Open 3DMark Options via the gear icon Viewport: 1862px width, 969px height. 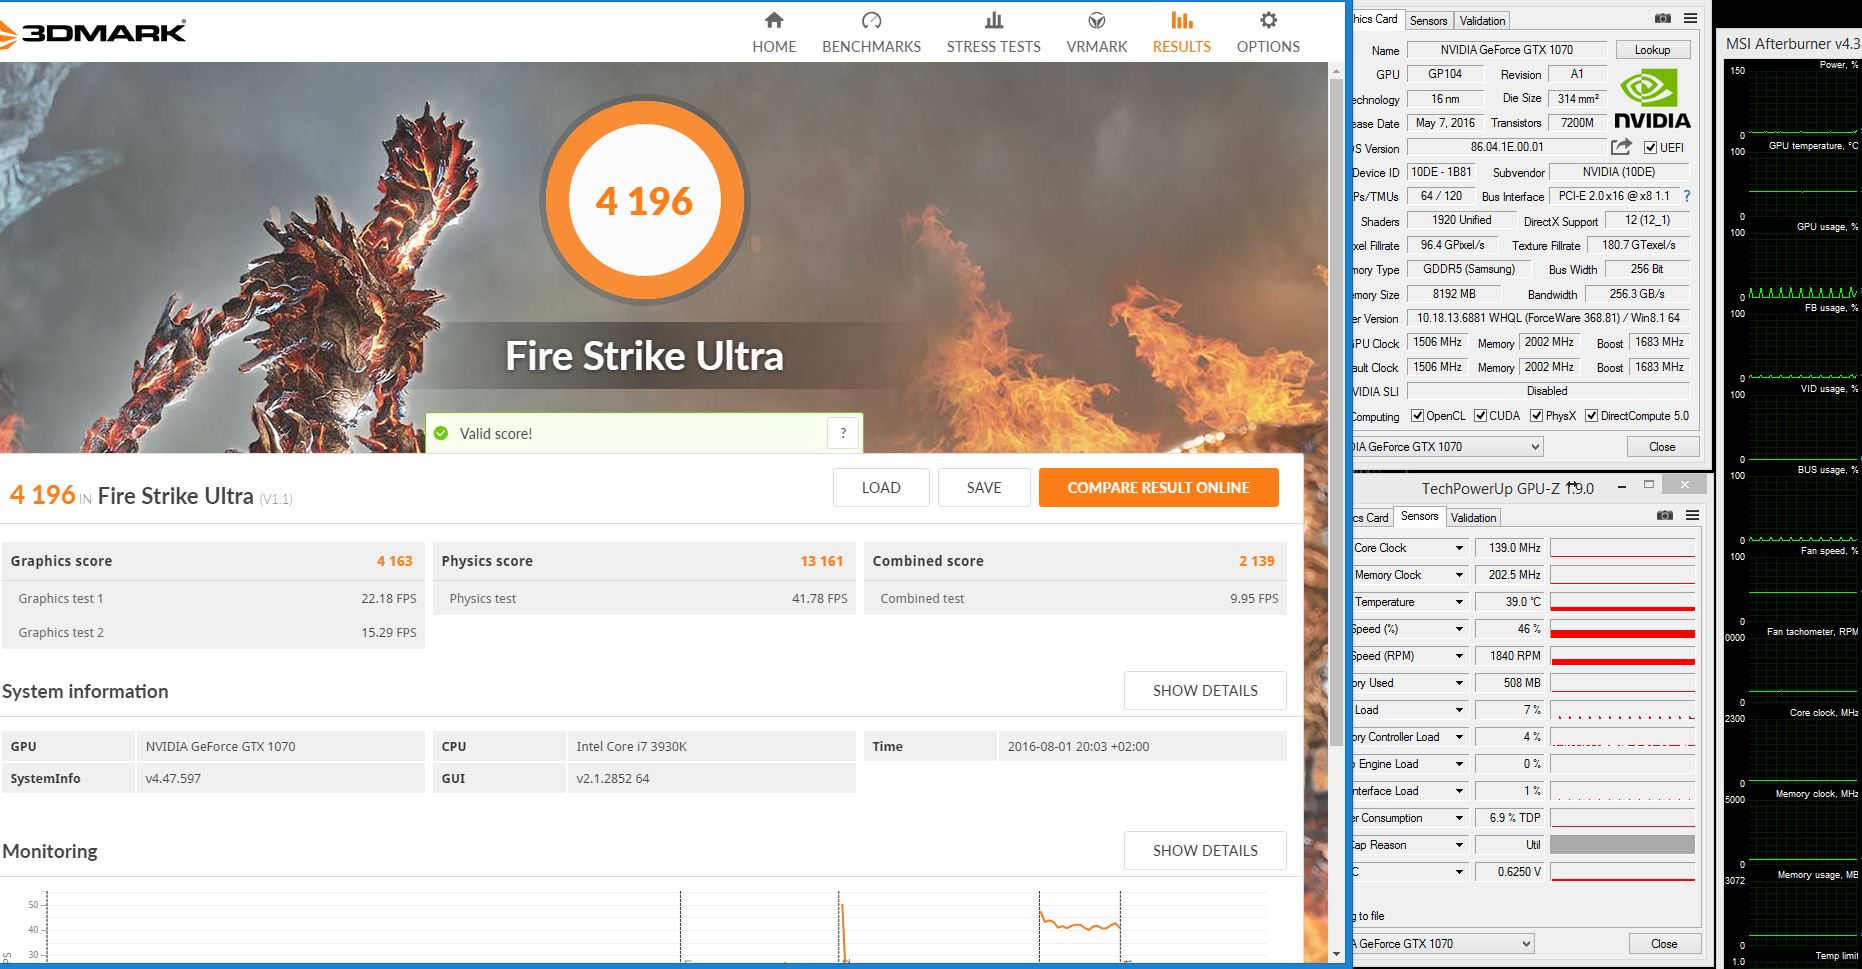point(1266,31)
